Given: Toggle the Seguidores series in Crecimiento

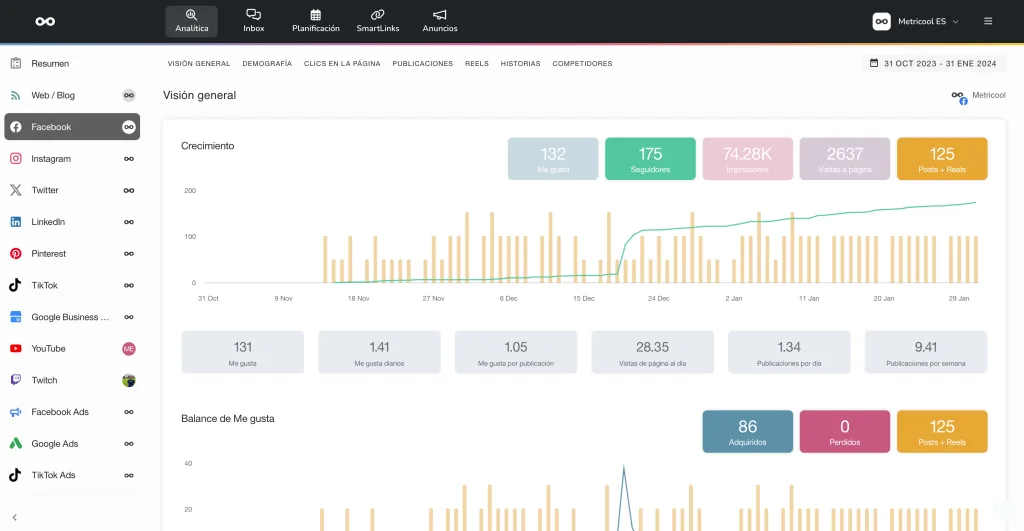Looking at the screenshot, I should tap(650, 159).
